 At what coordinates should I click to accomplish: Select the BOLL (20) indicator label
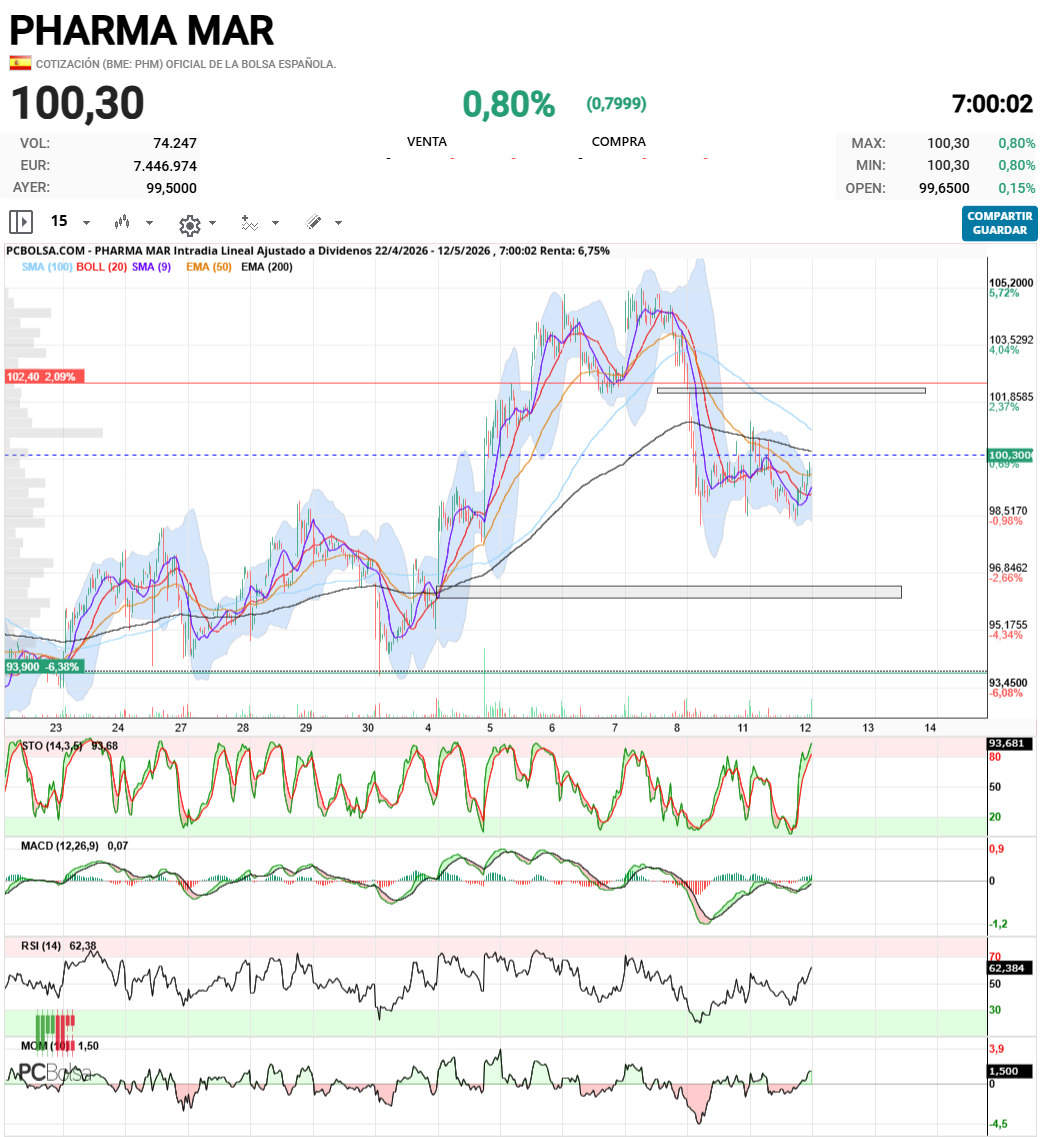click(102, 267)
